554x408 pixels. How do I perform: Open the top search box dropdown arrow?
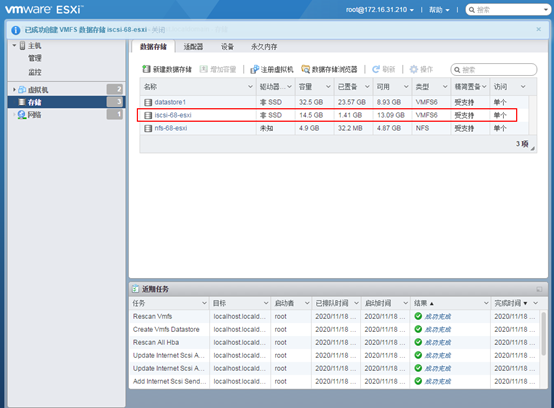click(546, 10)
